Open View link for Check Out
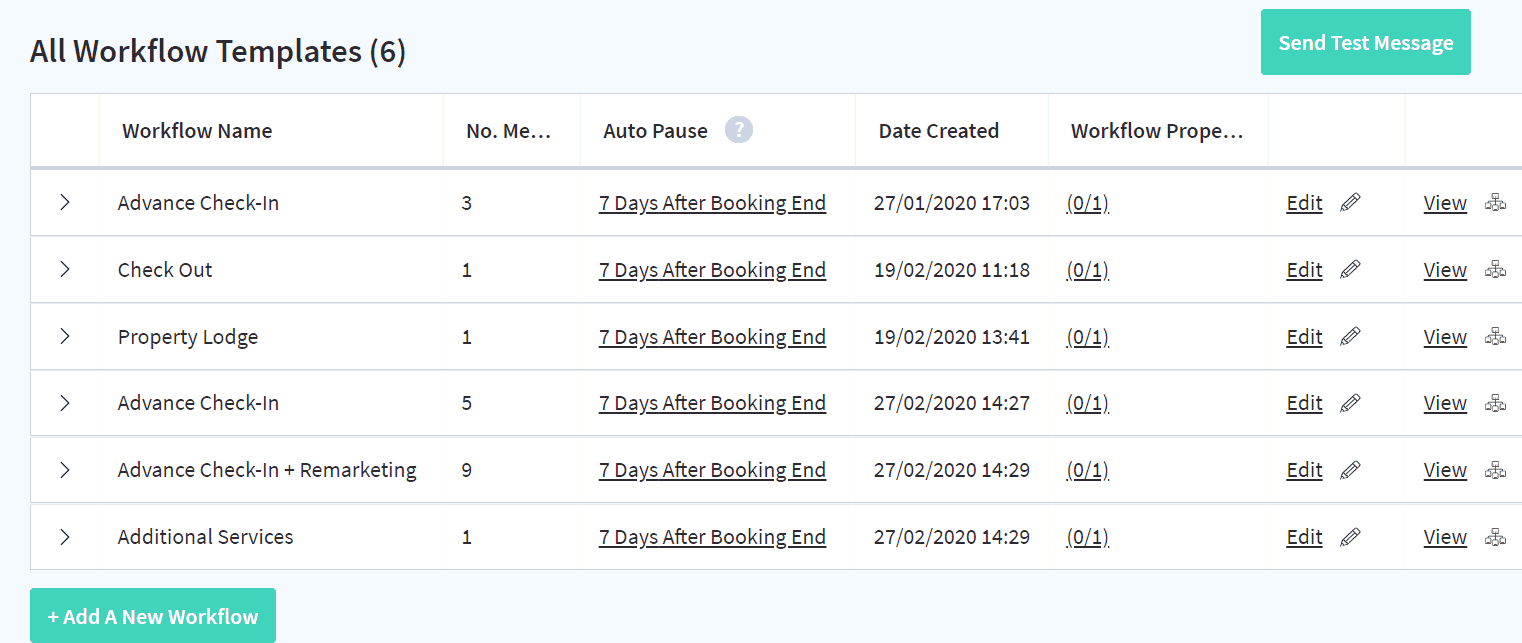The image size is (1522, 643). [x=1445, y=270]
